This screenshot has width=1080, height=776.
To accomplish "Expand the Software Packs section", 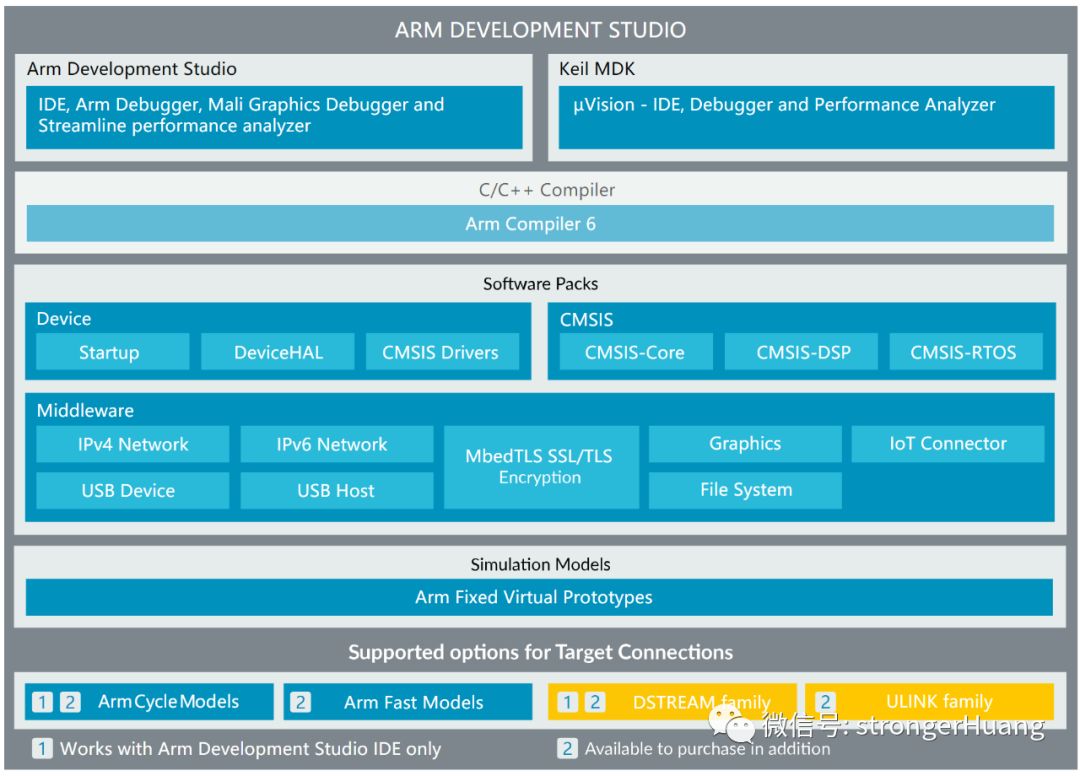I will (540, 284).
